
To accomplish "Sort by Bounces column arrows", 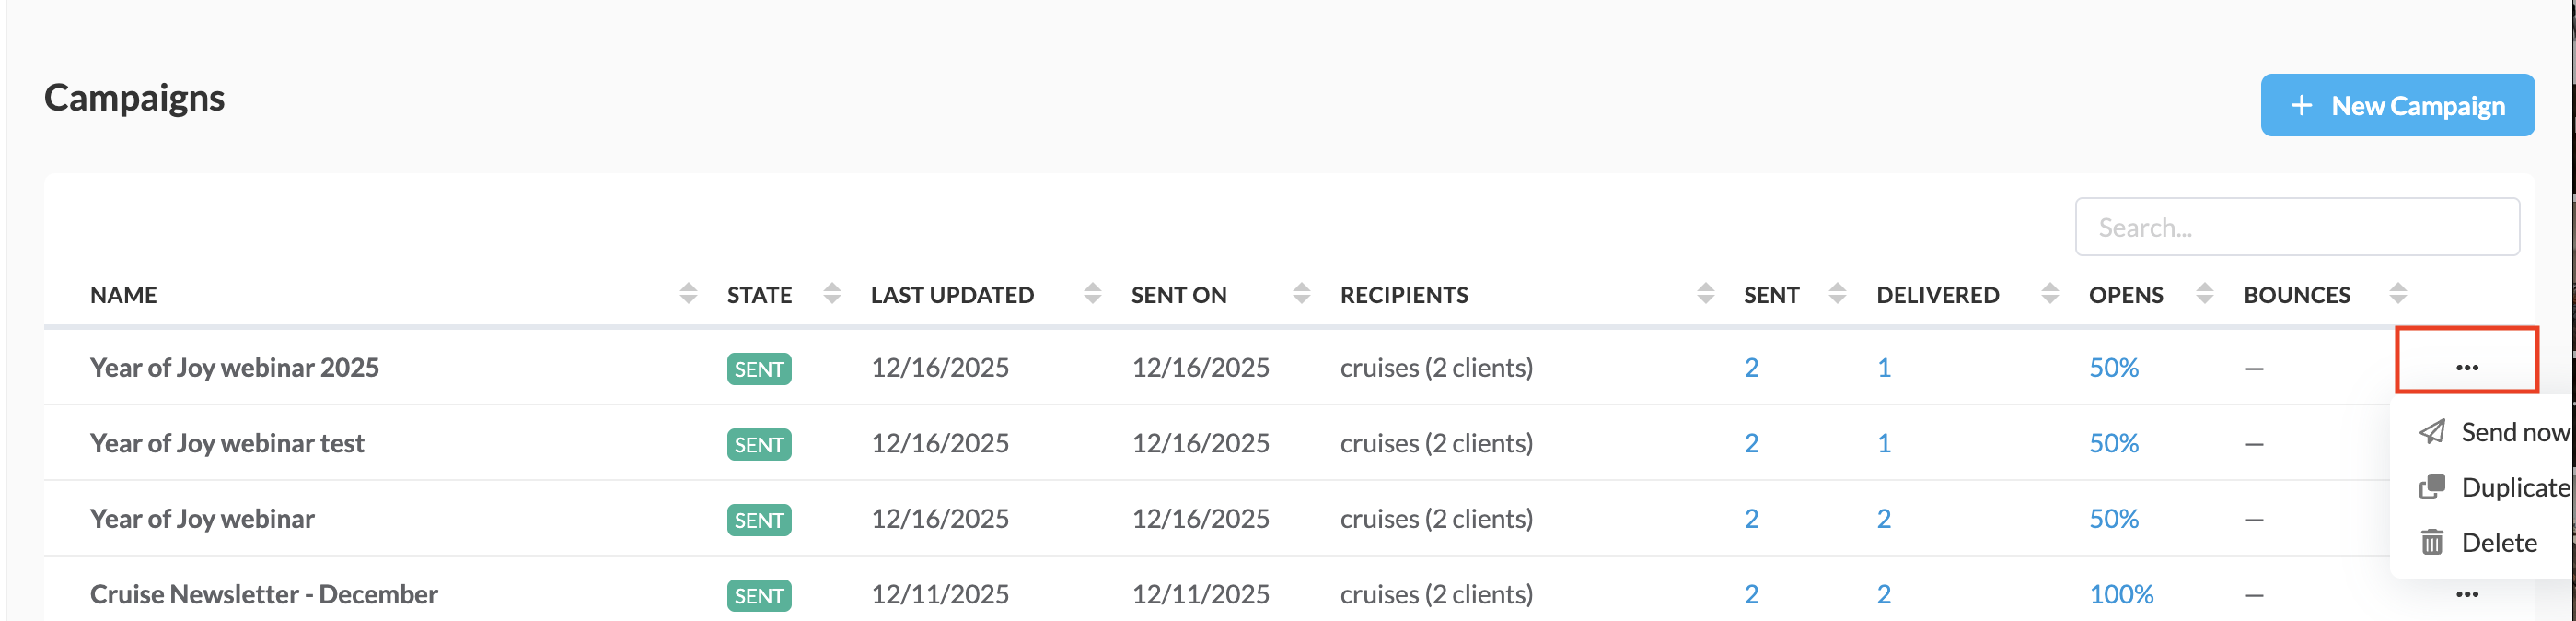I will (2397, 294).
